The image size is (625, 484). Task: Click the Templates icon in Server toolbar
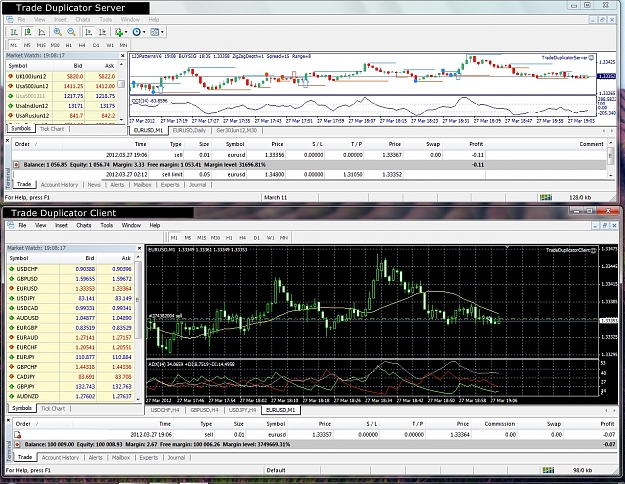pos(154,32)
